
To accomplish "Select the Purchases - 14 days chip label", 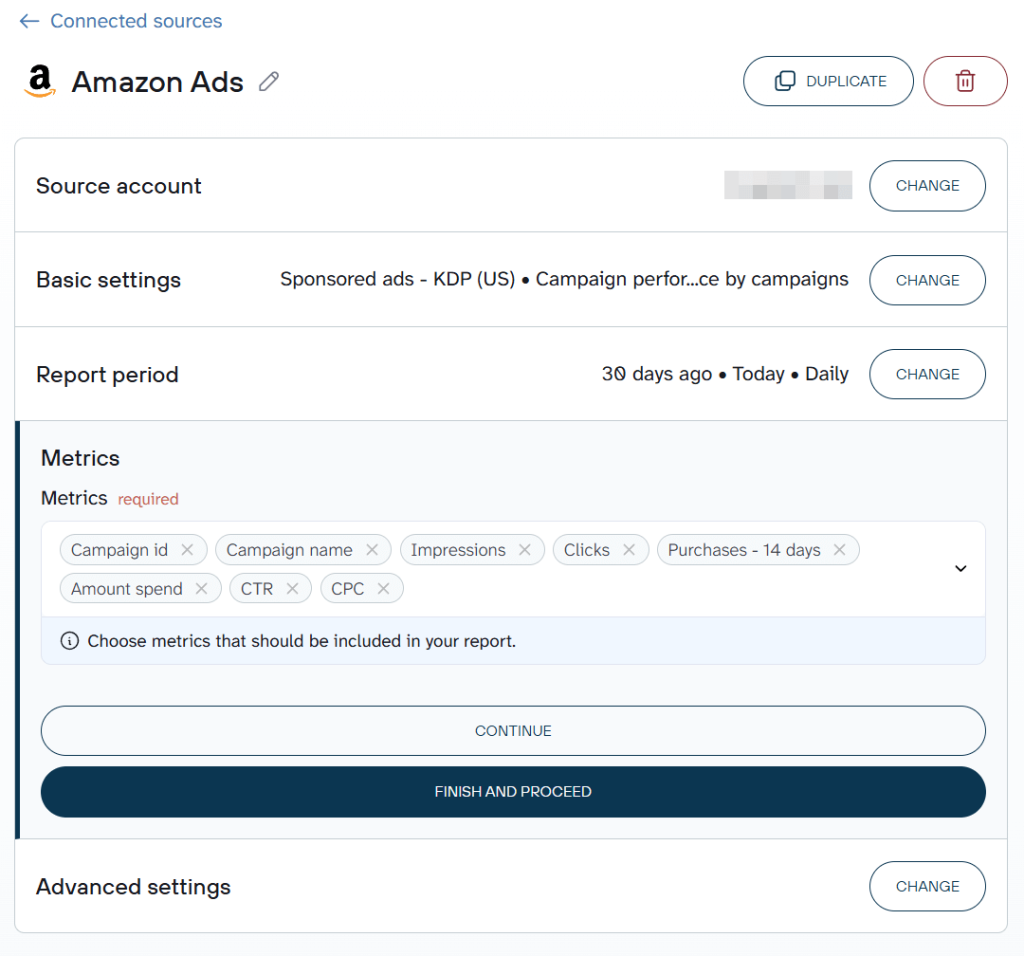I will [744, 550].
